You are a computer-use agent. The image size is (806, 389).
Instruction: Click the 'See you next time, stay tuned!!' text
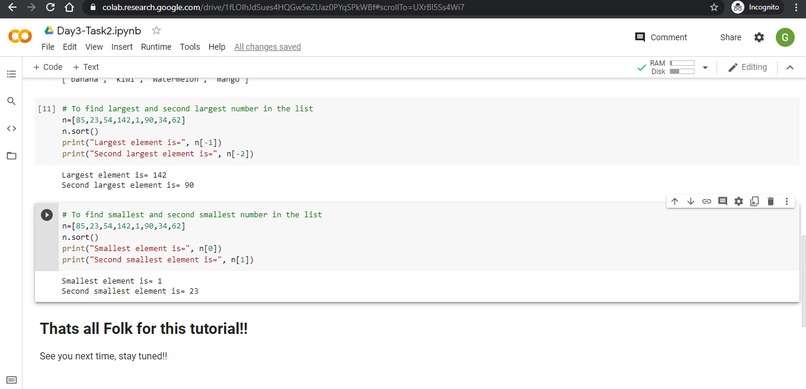[x=103, y=356]
